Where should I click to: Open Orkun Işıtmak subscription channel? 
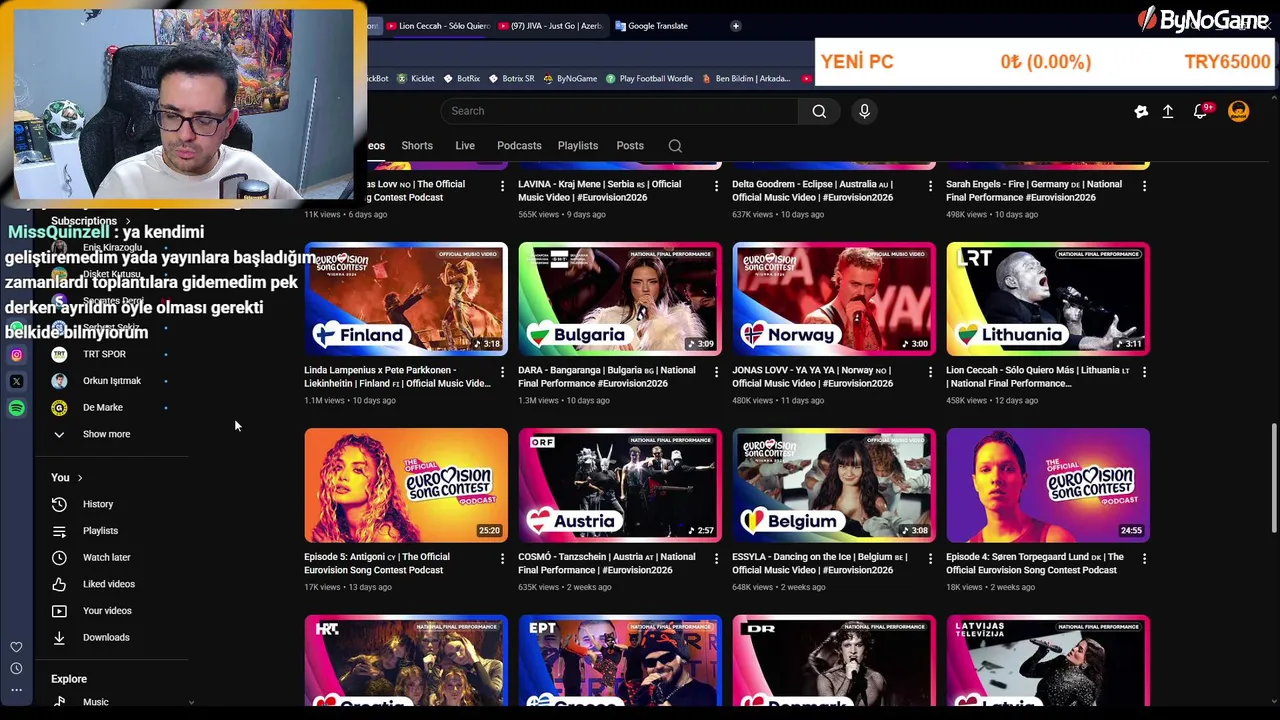(x=111, y=381)
